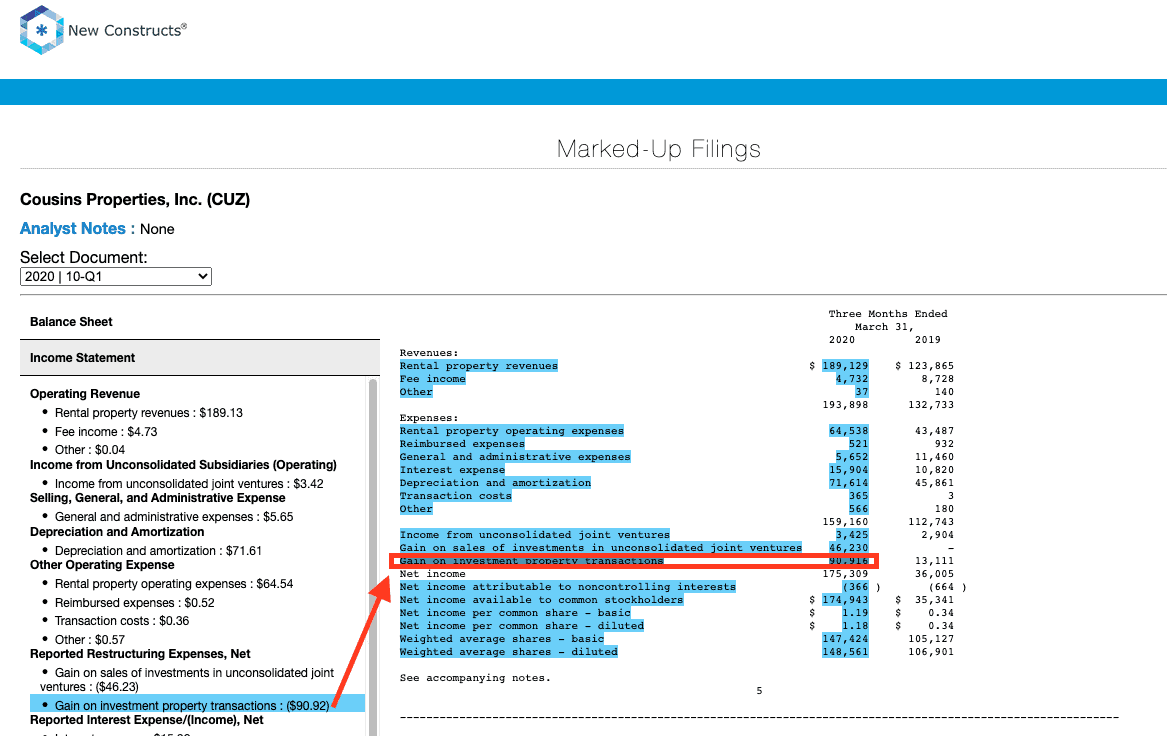The image size is (1167, 736).
Task: Click the New Constructs logo icon
Action: coord(42,31)
